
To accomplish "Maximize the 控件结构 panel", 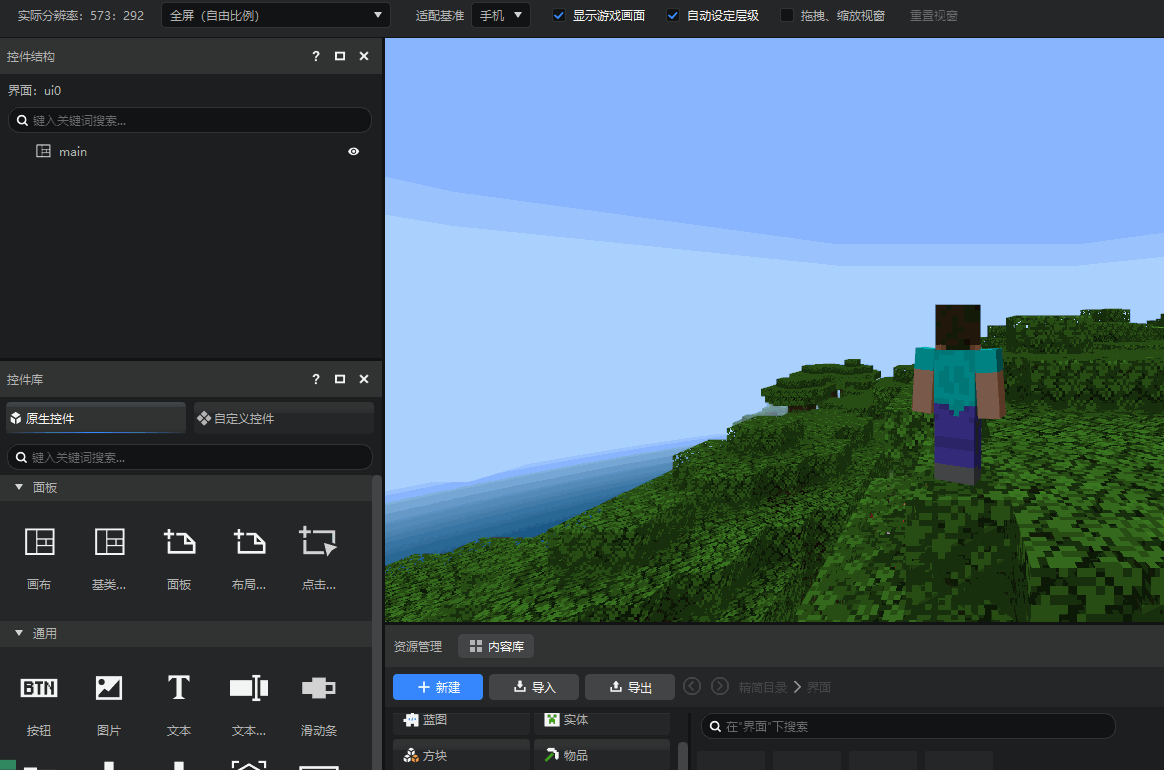I will point(340,56).
